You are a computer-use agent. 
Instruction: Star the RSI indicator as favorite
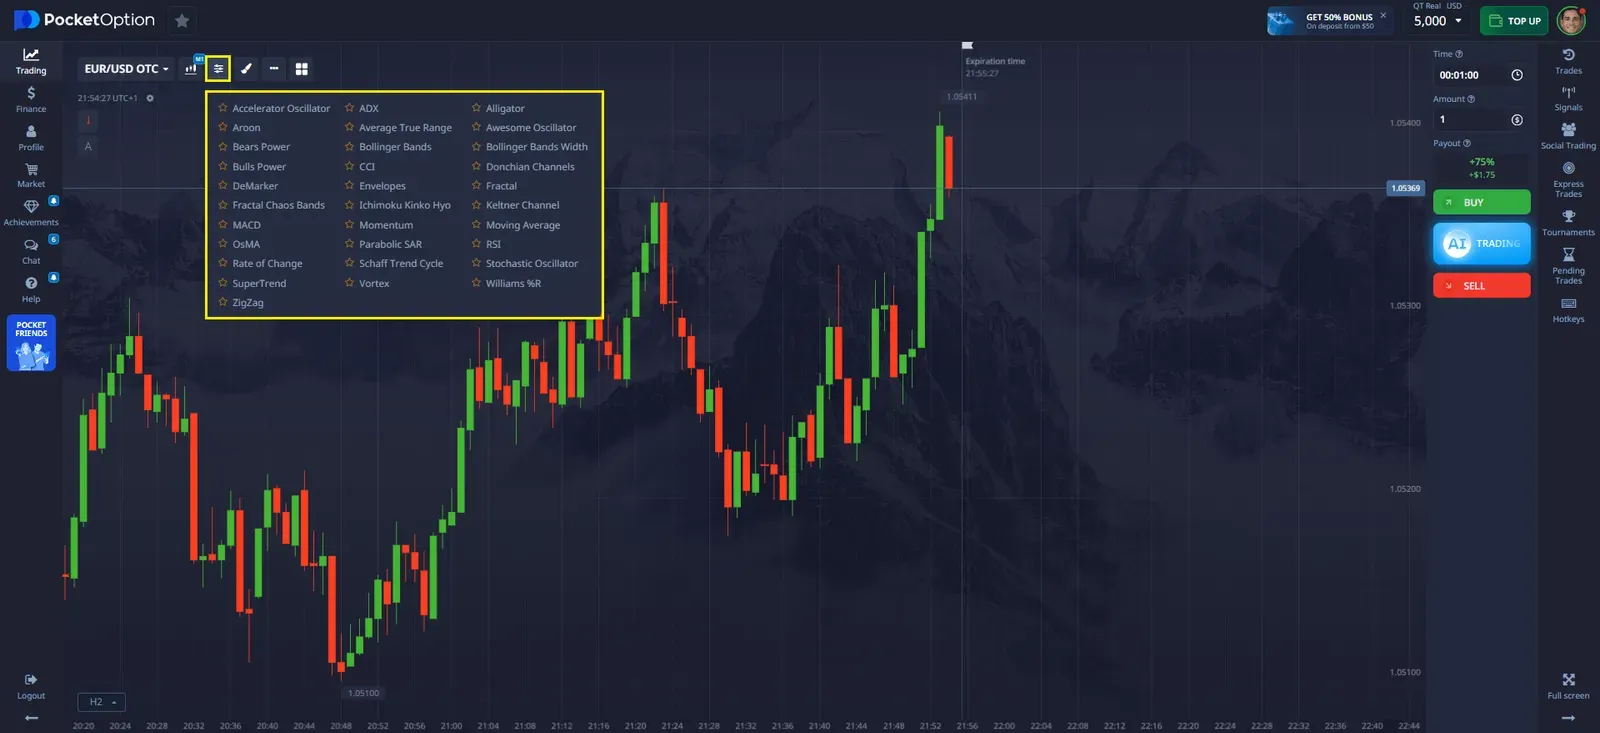click(477, 244)
